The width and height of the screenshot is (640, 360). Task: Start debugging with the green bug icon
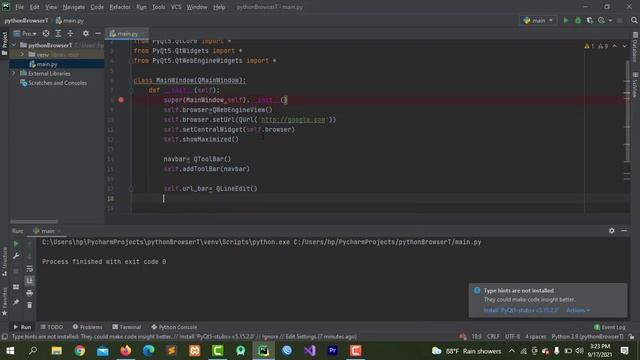578,20
